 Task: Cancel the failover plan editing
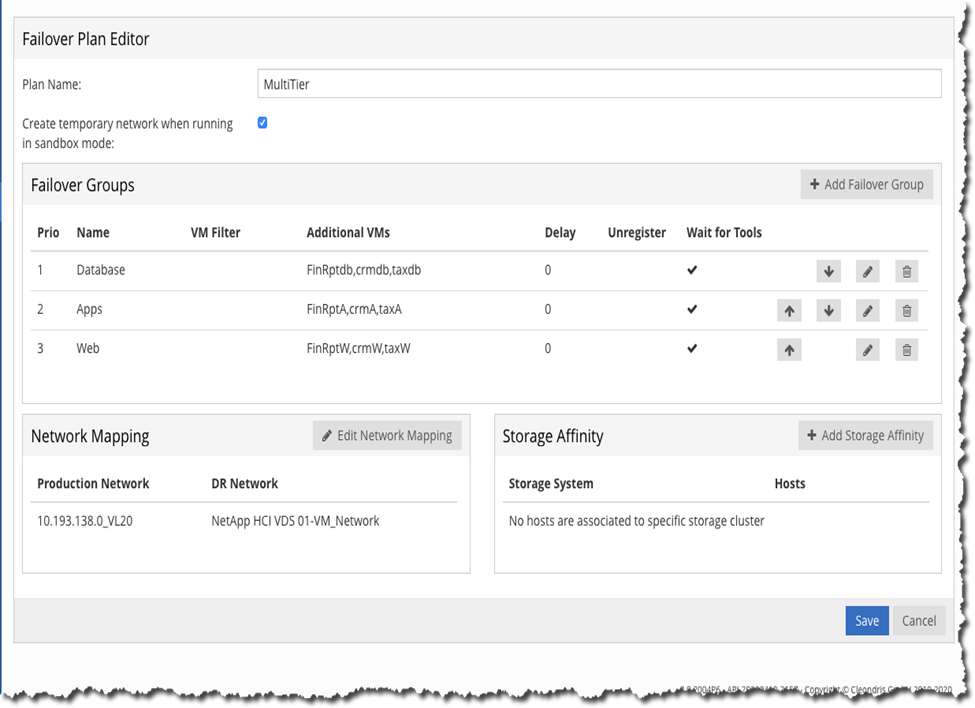coord(918,621)
